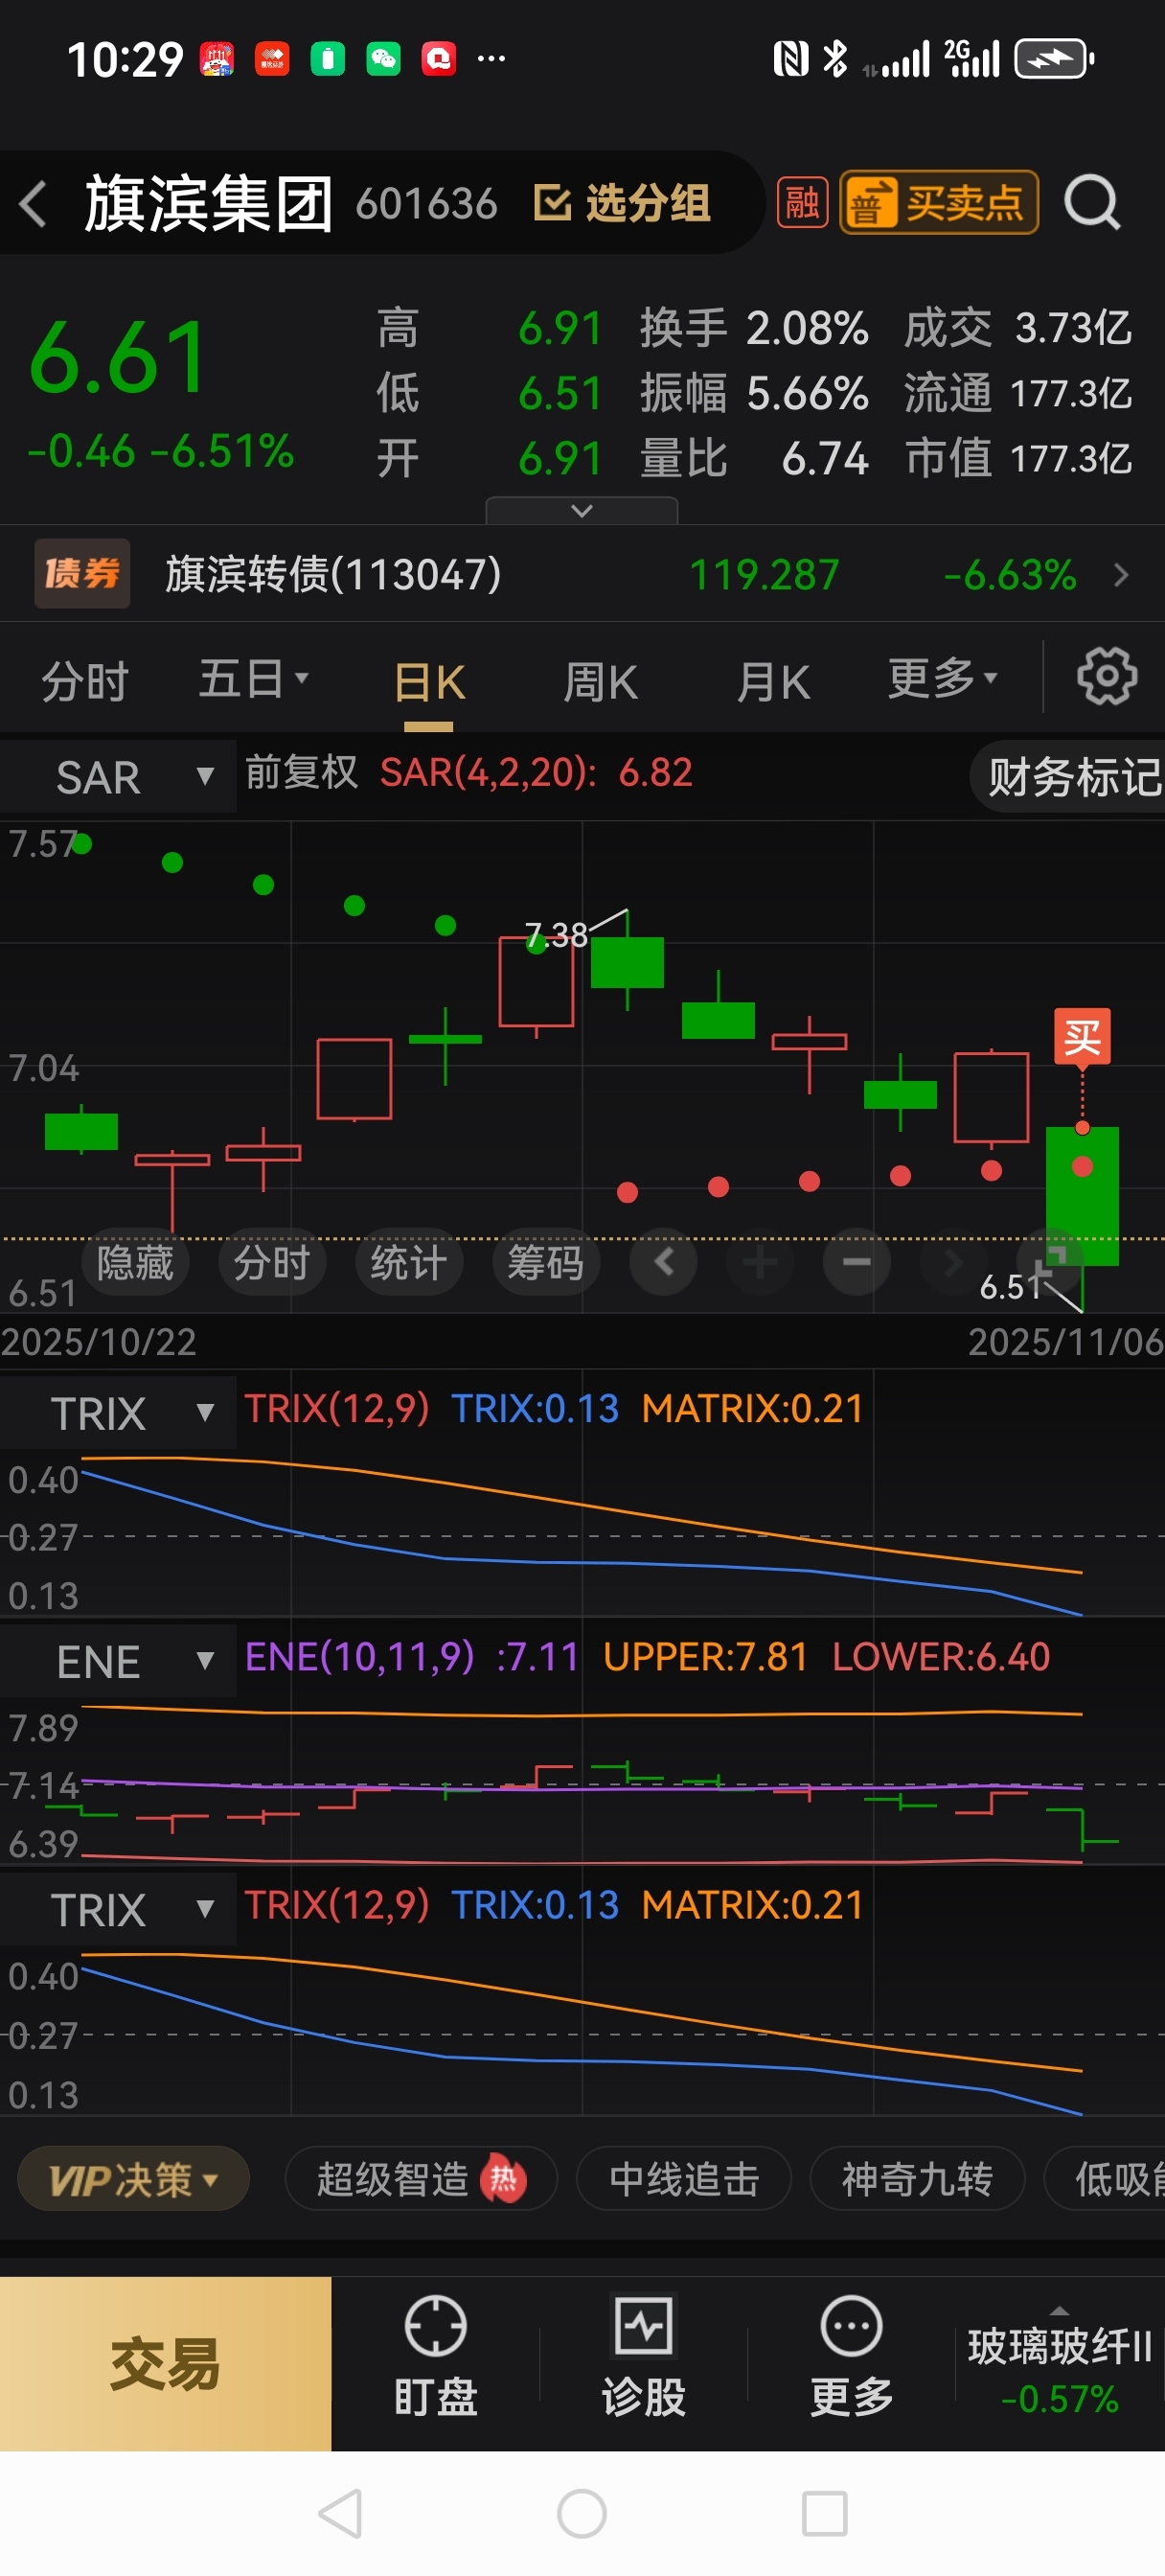Change the 前复权 adjustment mode

301,773
